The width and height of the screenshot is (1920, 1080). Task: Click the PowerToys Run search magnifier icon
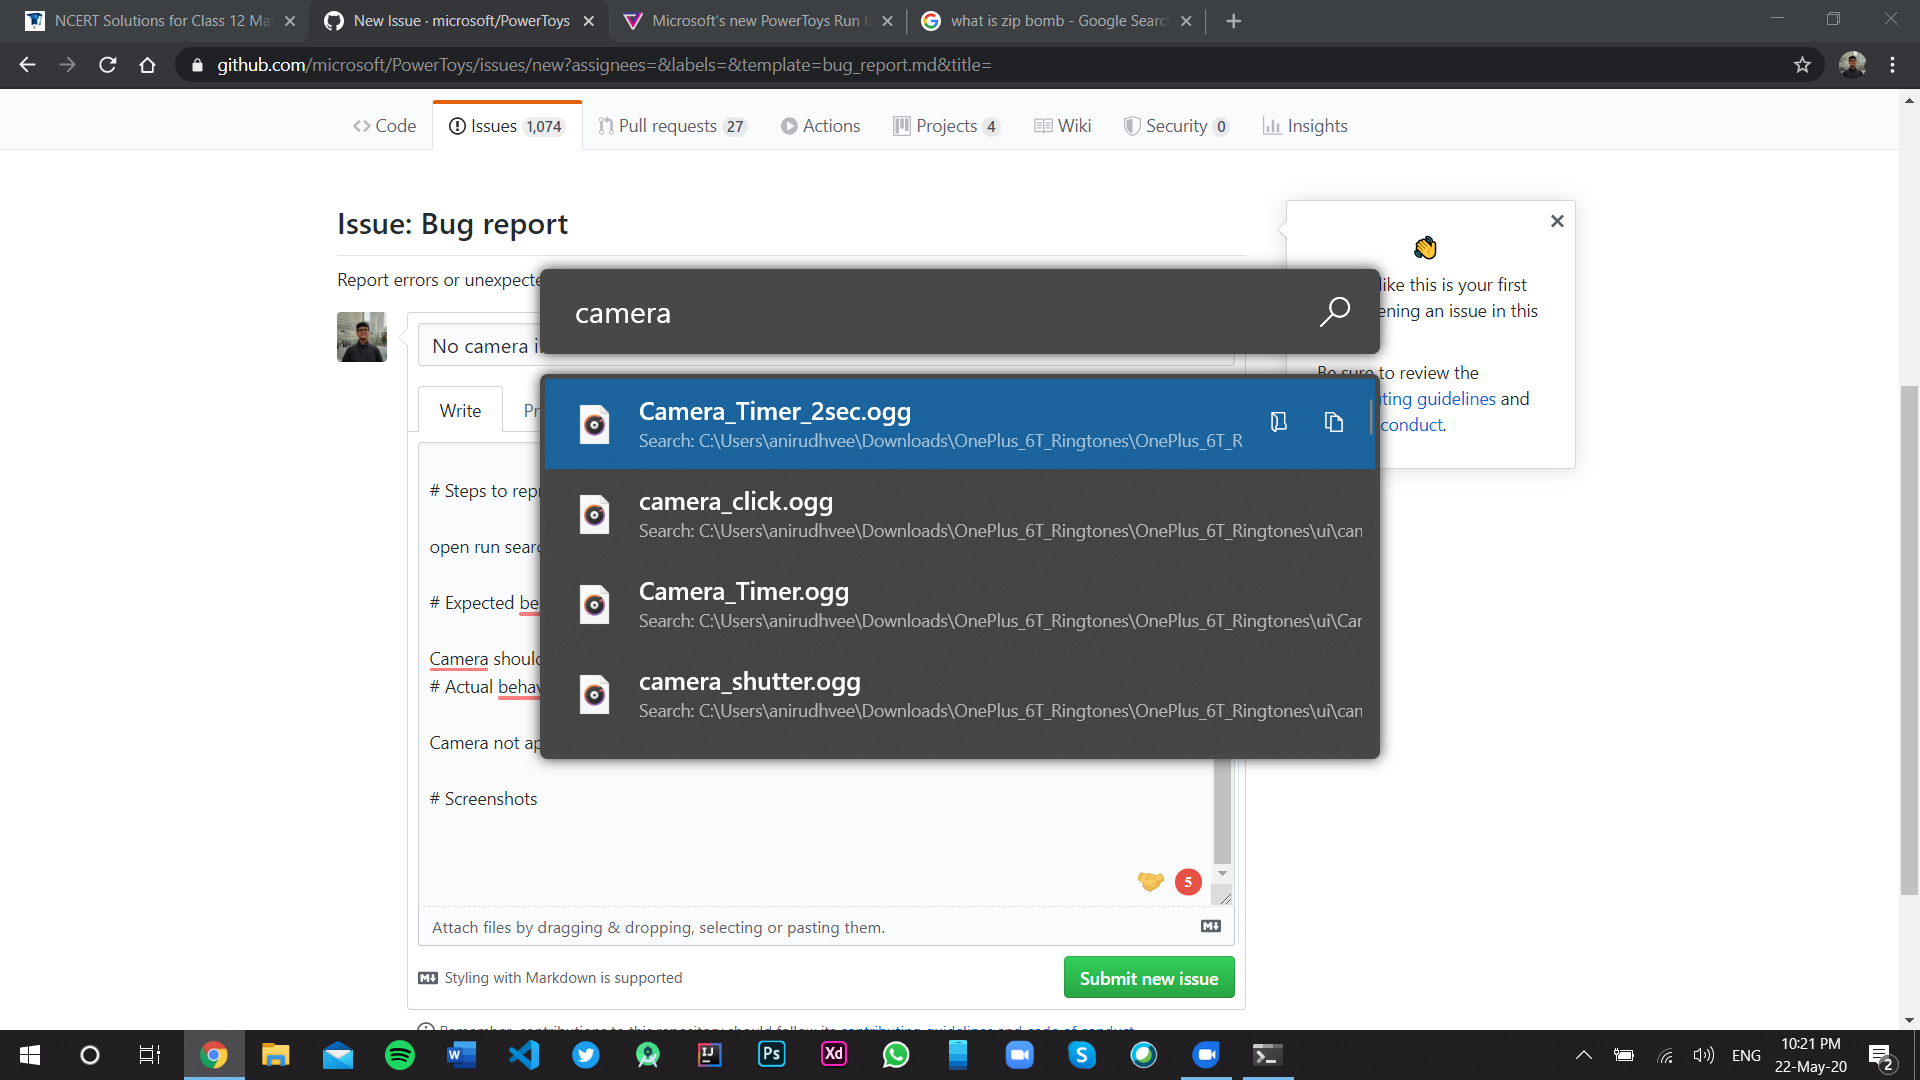(1335, 312)
